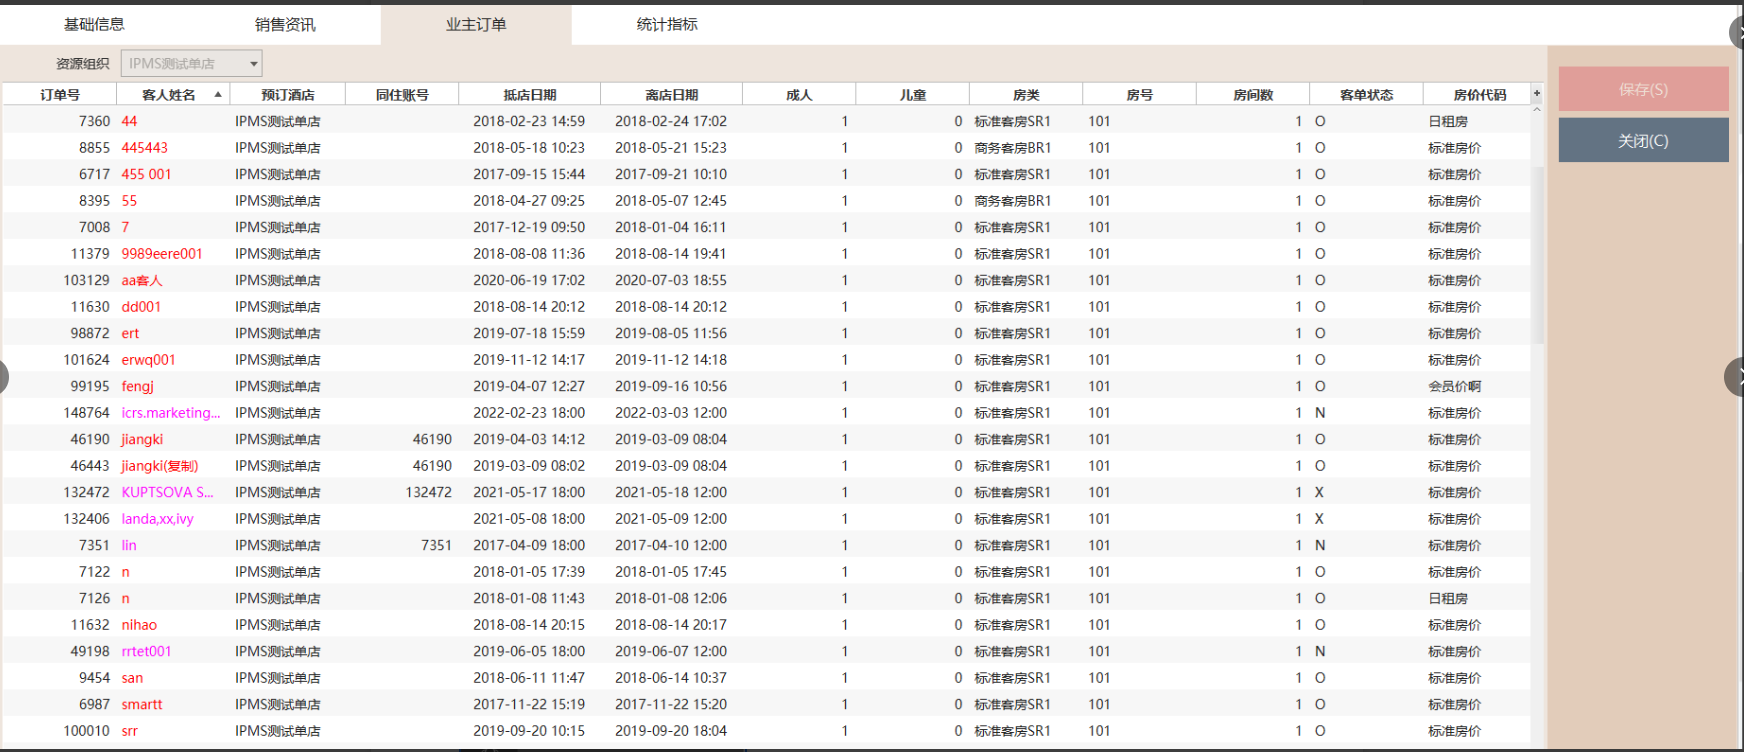Image resolution: width=1744 pixels, height=752 pixels.
Task: Click the 房类 column header
Action: [1026, 95]
